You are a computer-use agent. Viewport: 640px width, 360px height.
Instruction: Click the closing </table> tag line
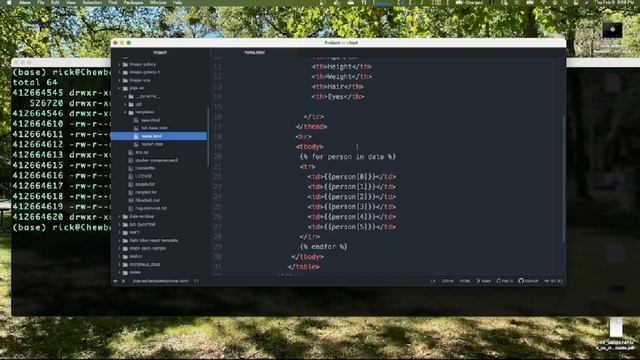[303, 267]
